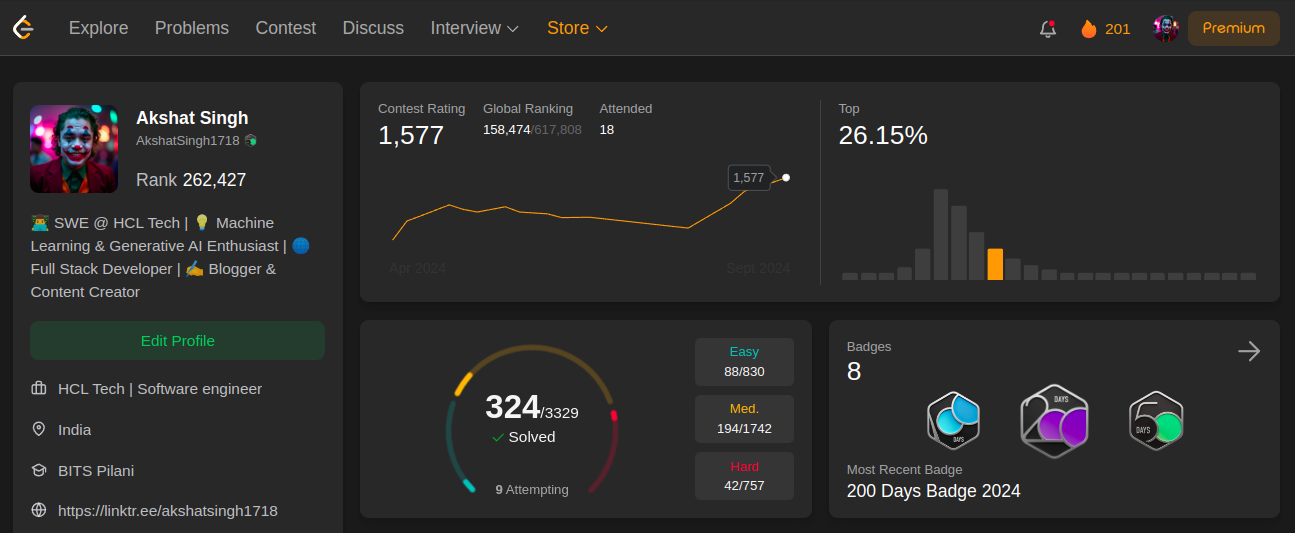The image size is (1295, 533).
Task: Click the Apr 2024 graph label
Action: point(418,268)
